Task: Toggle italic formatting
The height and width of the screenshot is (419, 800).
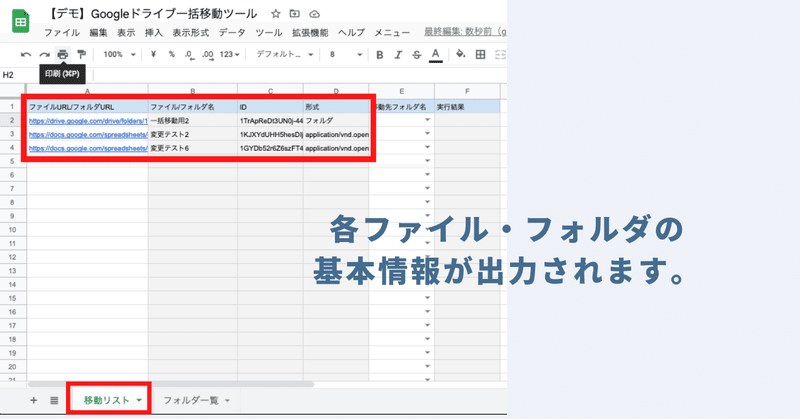Action: point(398,55)
